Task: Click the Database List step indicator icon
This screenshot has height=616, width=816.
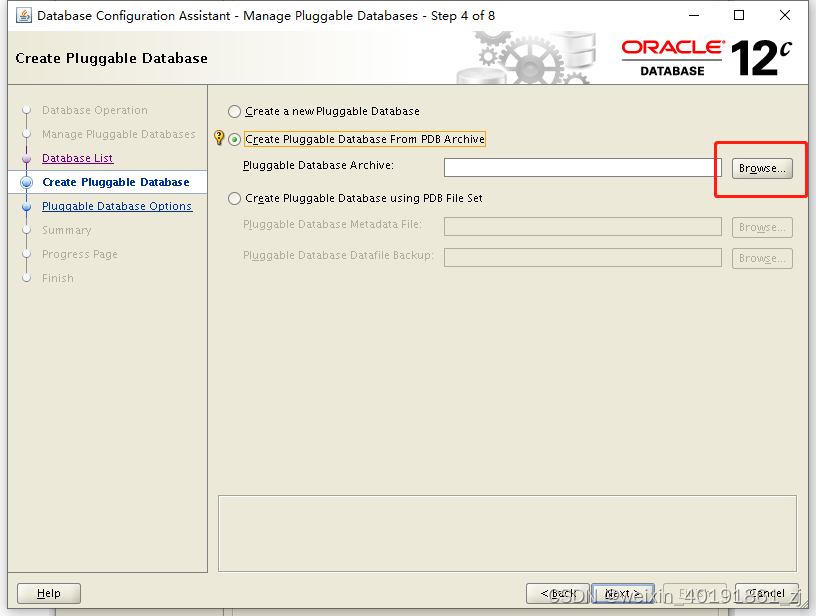Action: coord(28,158)
